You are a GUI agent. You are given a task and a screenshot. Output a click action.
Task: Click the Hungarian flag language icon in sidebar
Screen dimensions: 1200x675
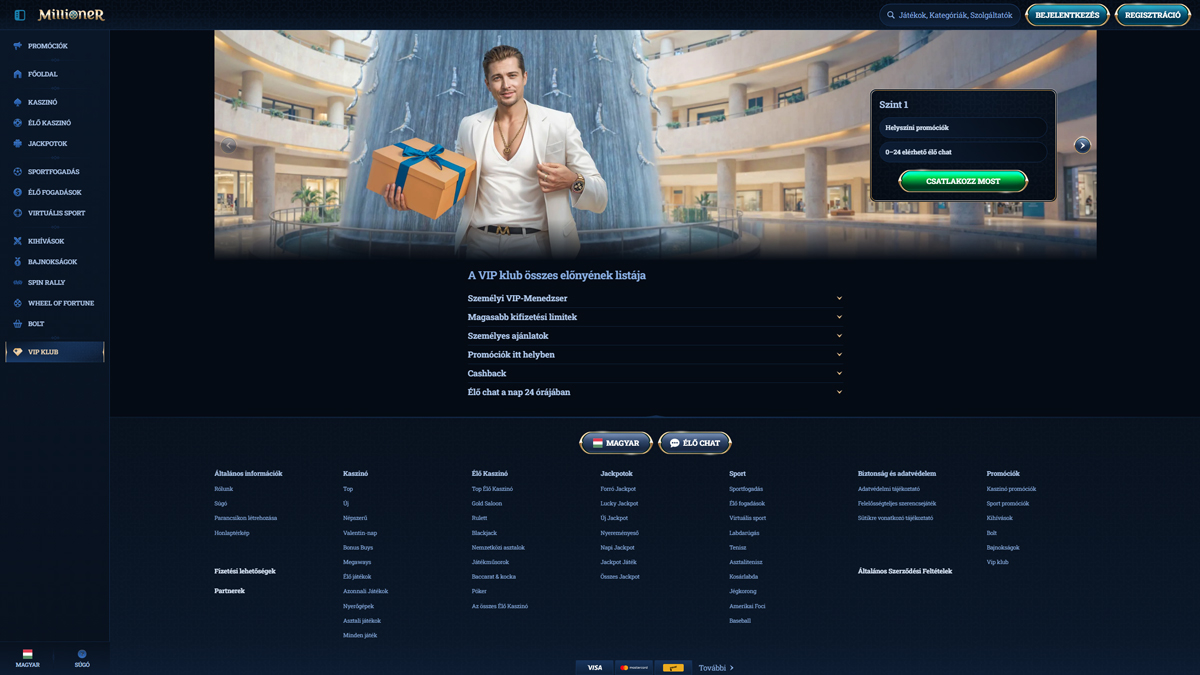pyautogui.click(x=27, y=655)
